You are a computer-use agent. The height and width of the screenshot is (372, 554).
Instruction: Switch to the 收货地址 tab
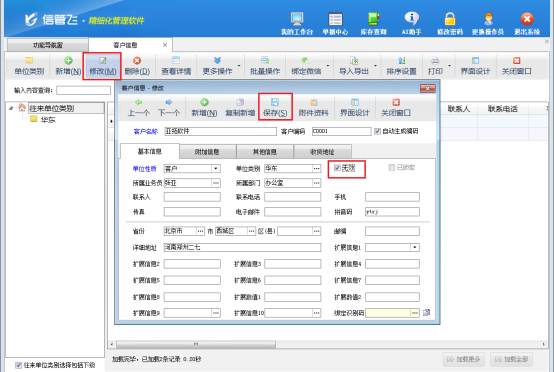(x=322, y=152)
